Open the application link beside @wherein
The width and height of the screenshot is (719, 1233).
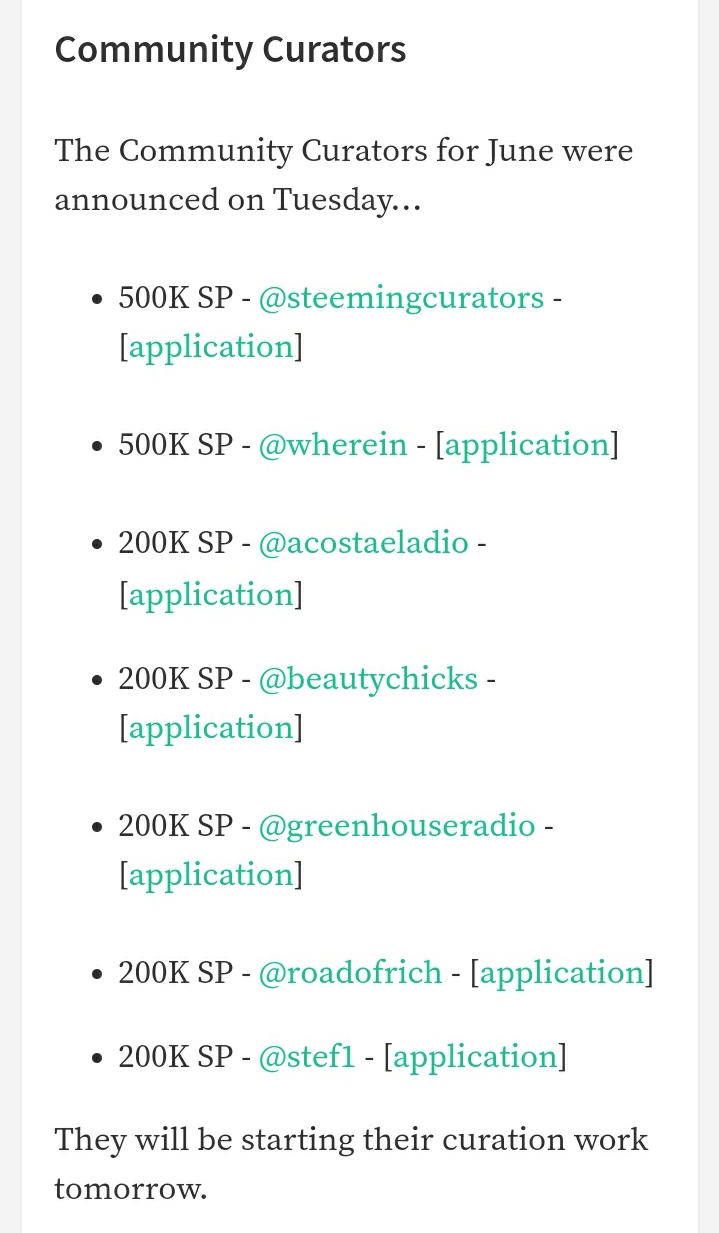[527, 445]
